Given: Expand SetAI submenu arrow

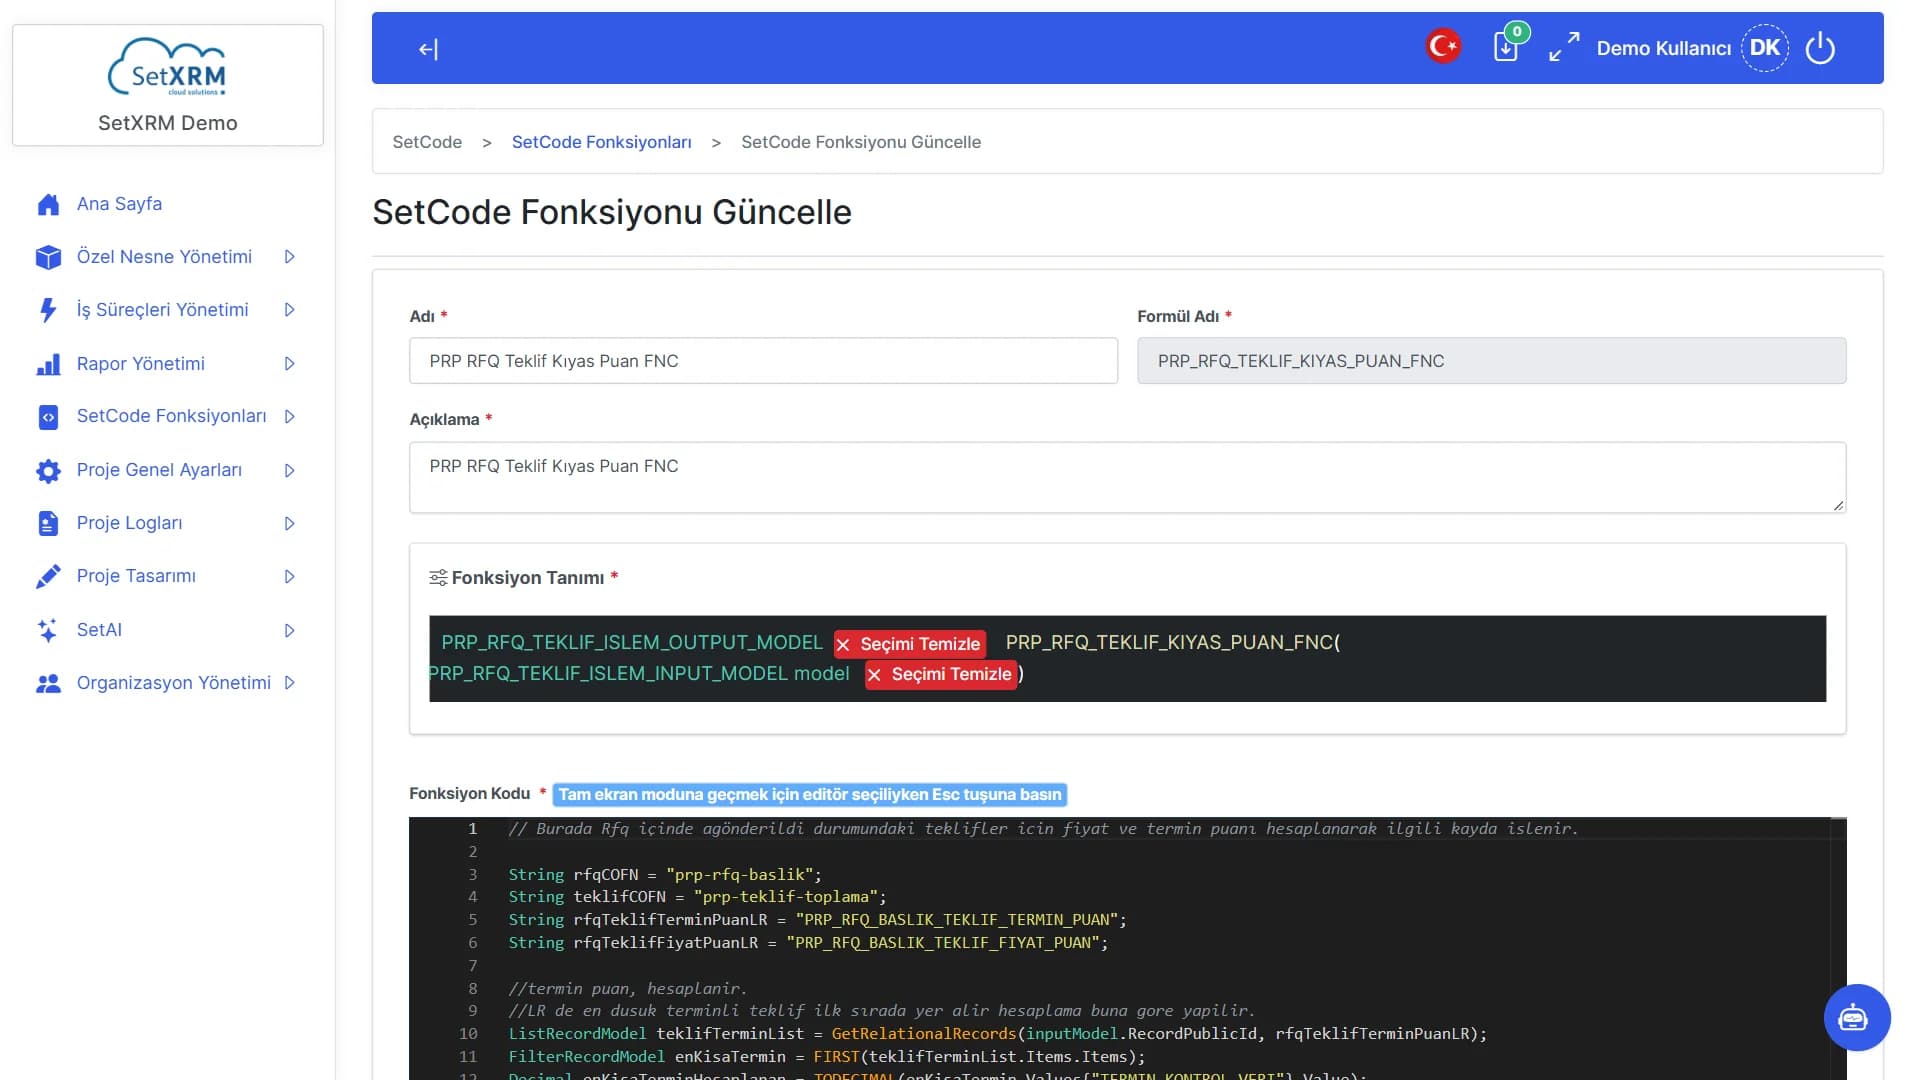Looking at the screenshot, I should point(289,630).
